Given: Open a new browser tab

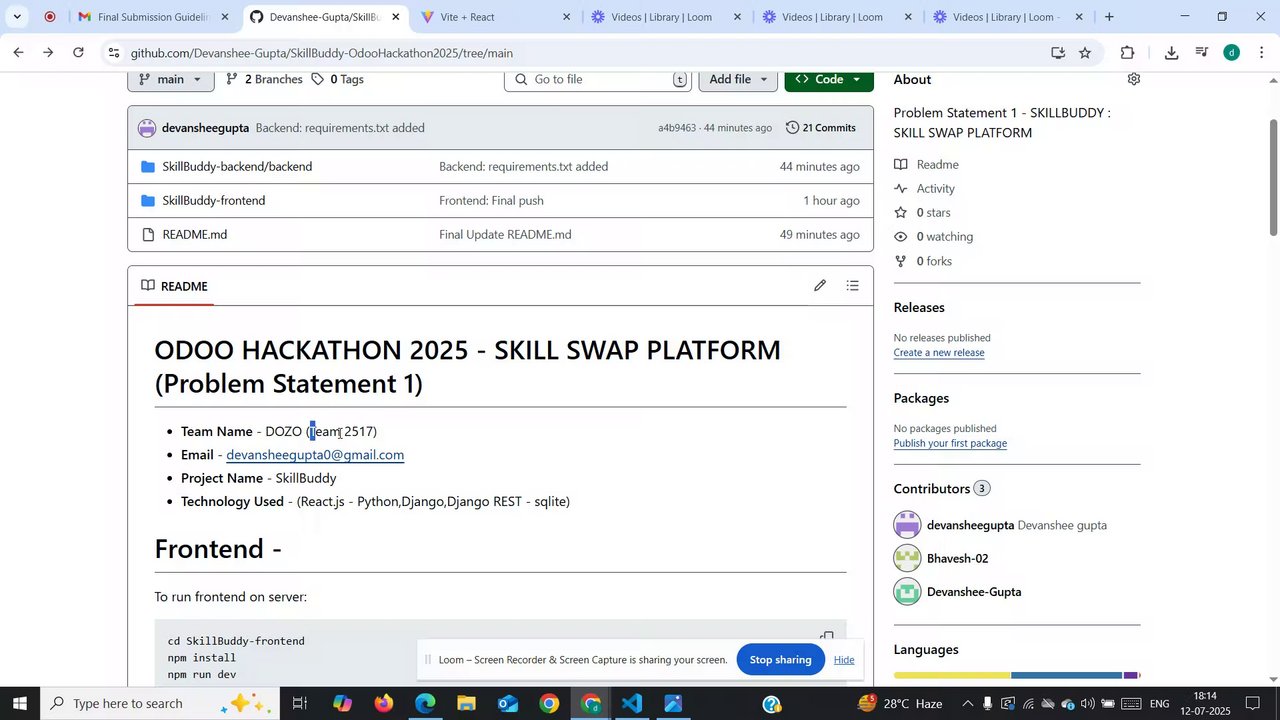Looking at the screenshot, I should tap(1109, 17).
